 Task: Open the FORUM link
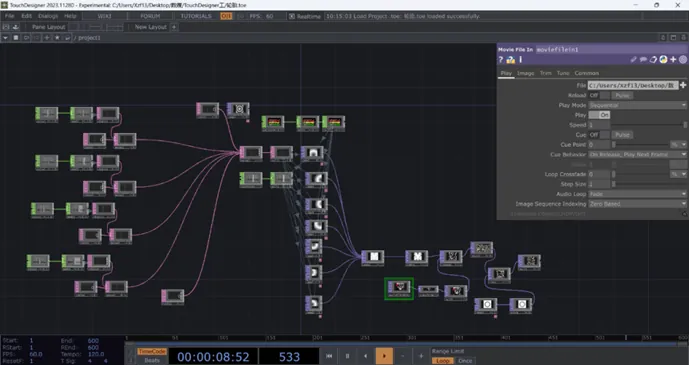151,16
